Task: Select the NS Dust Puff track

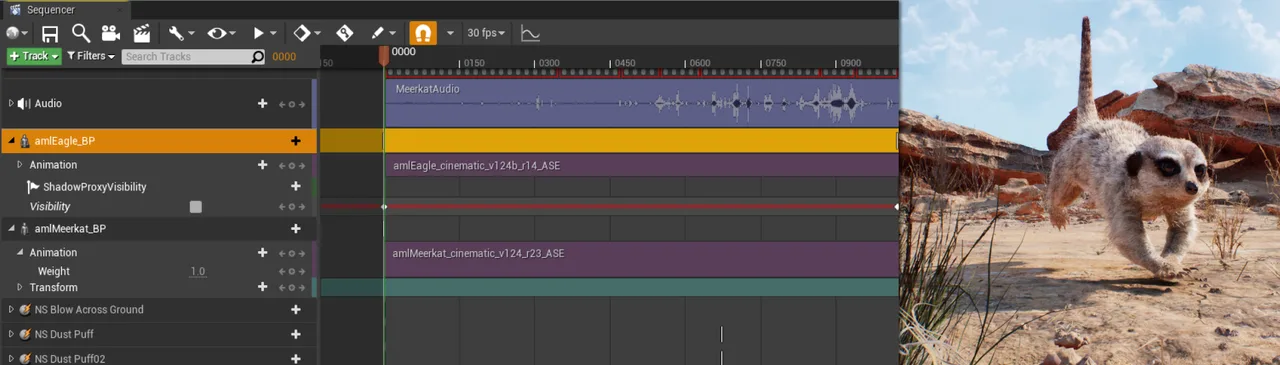Action: point(158,334)
